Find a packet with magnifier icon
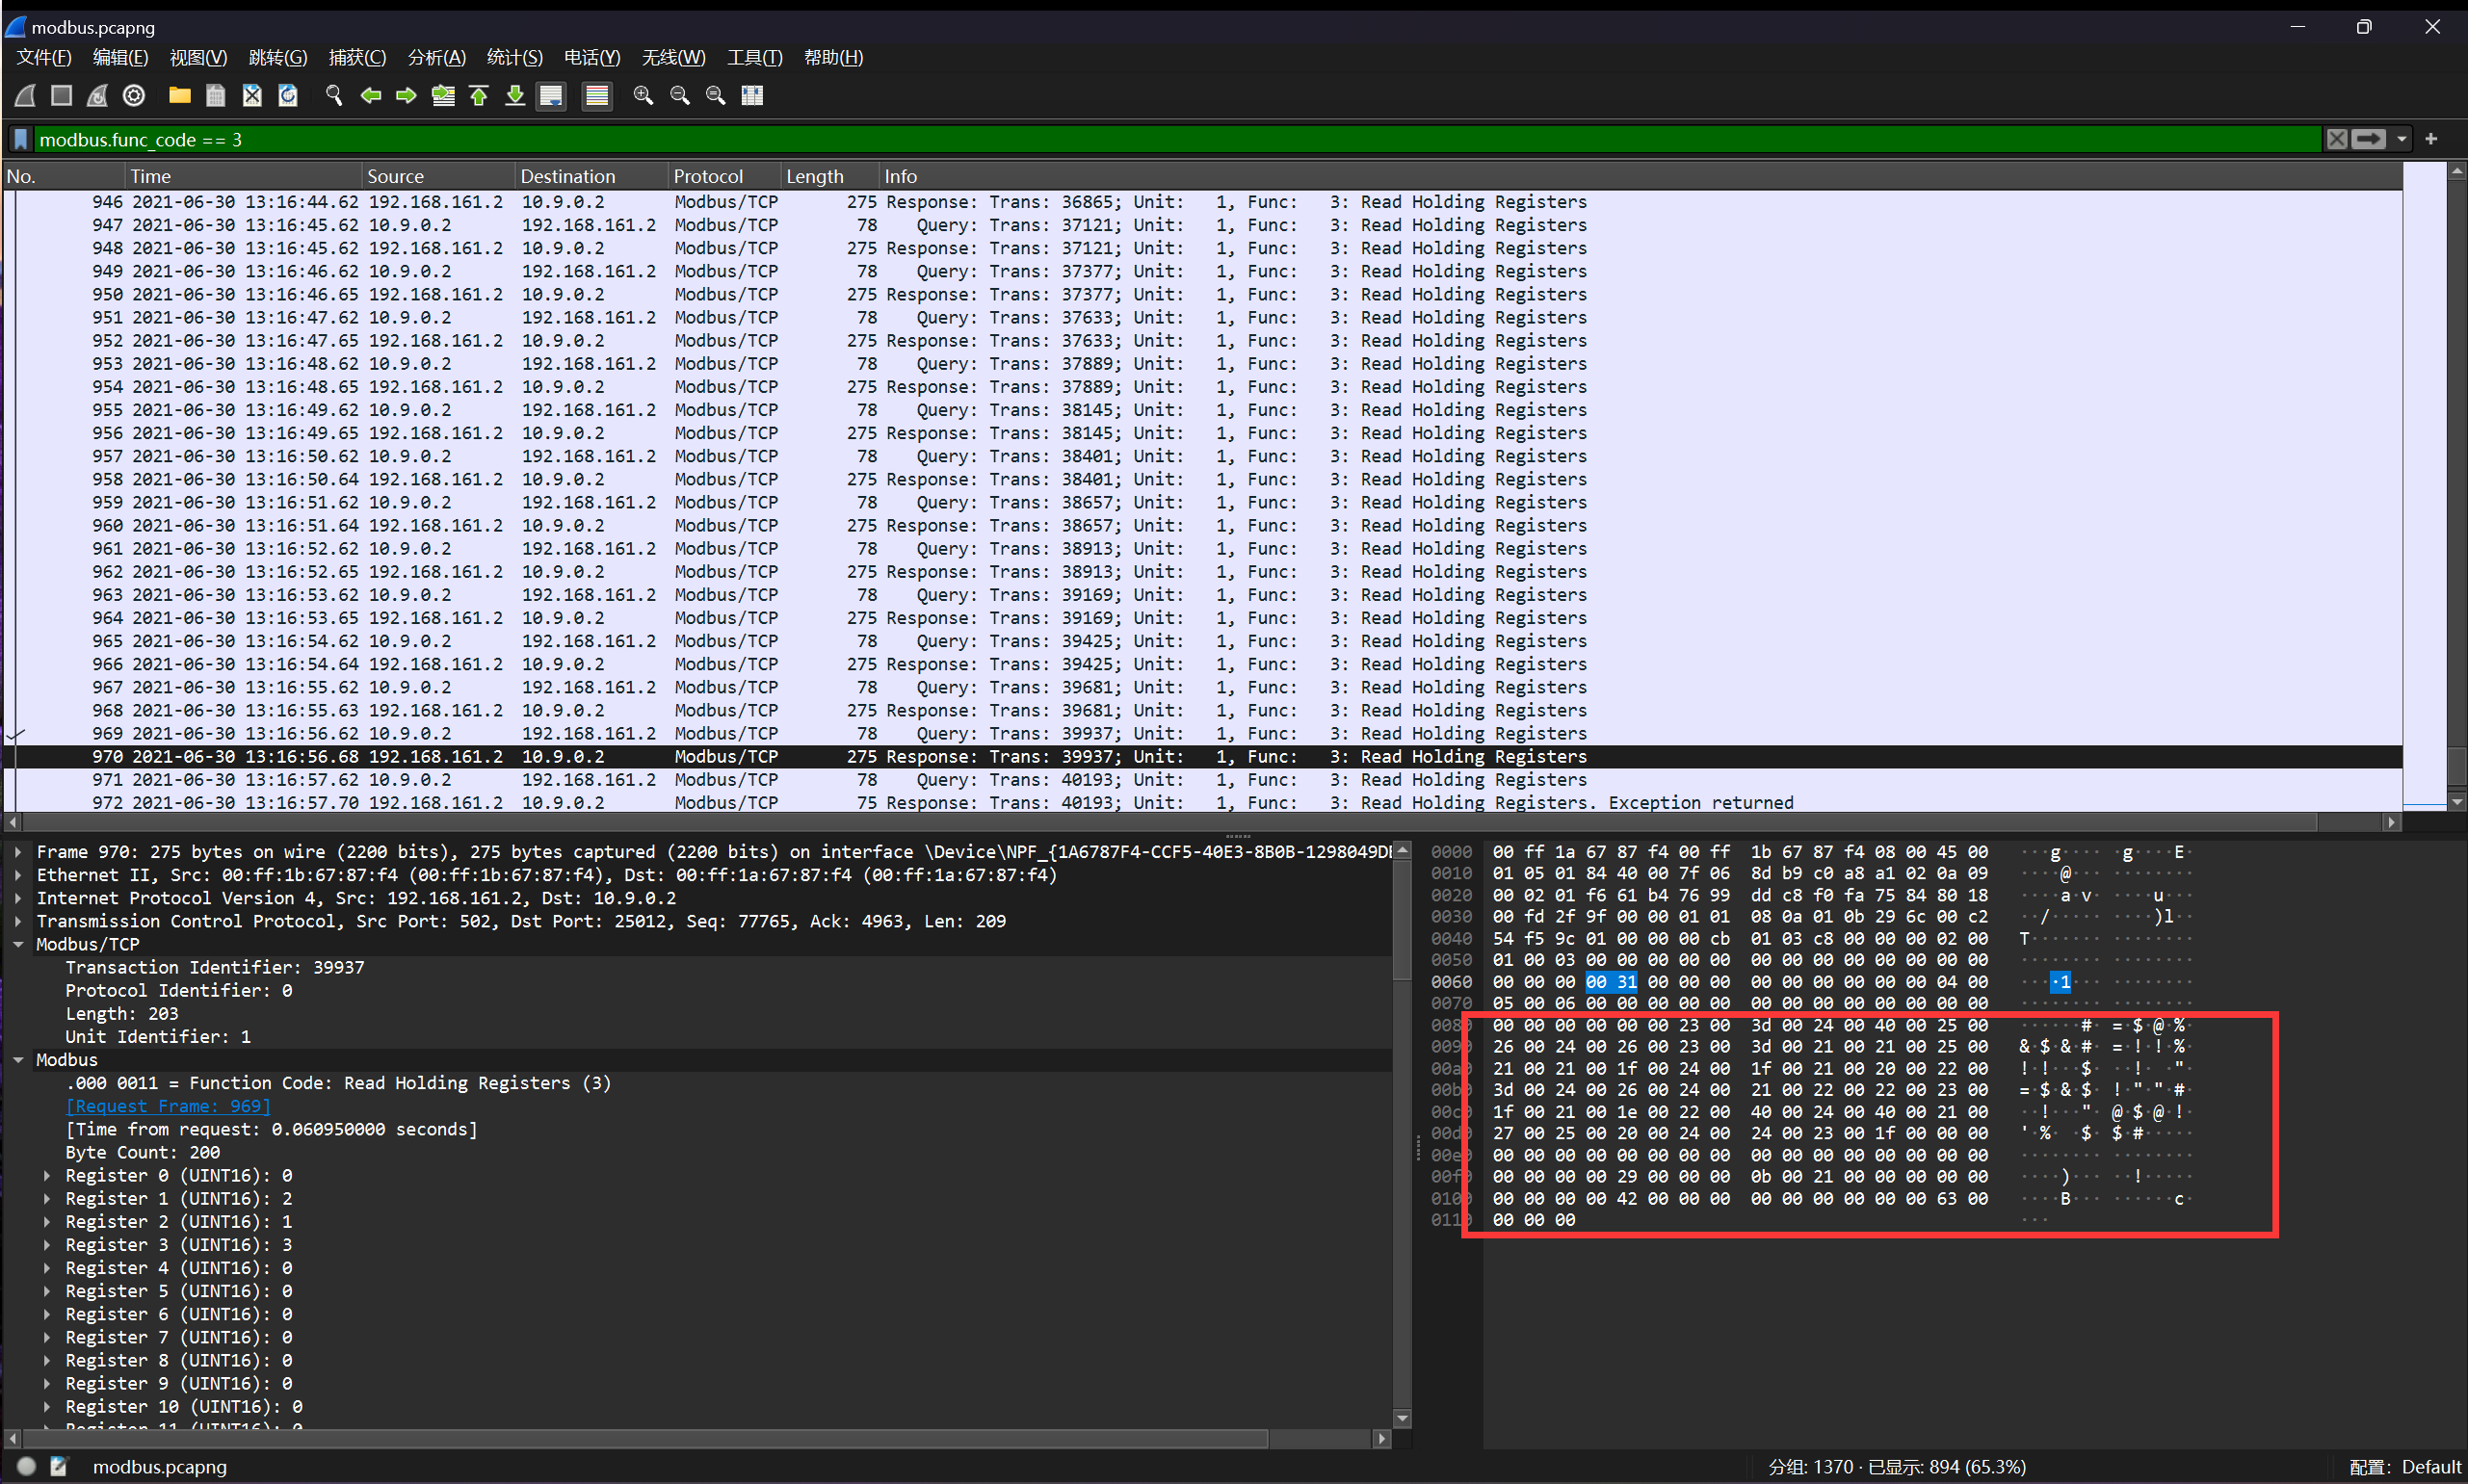This screenshot has height=1484, width=2468. (x=334, y=95)
